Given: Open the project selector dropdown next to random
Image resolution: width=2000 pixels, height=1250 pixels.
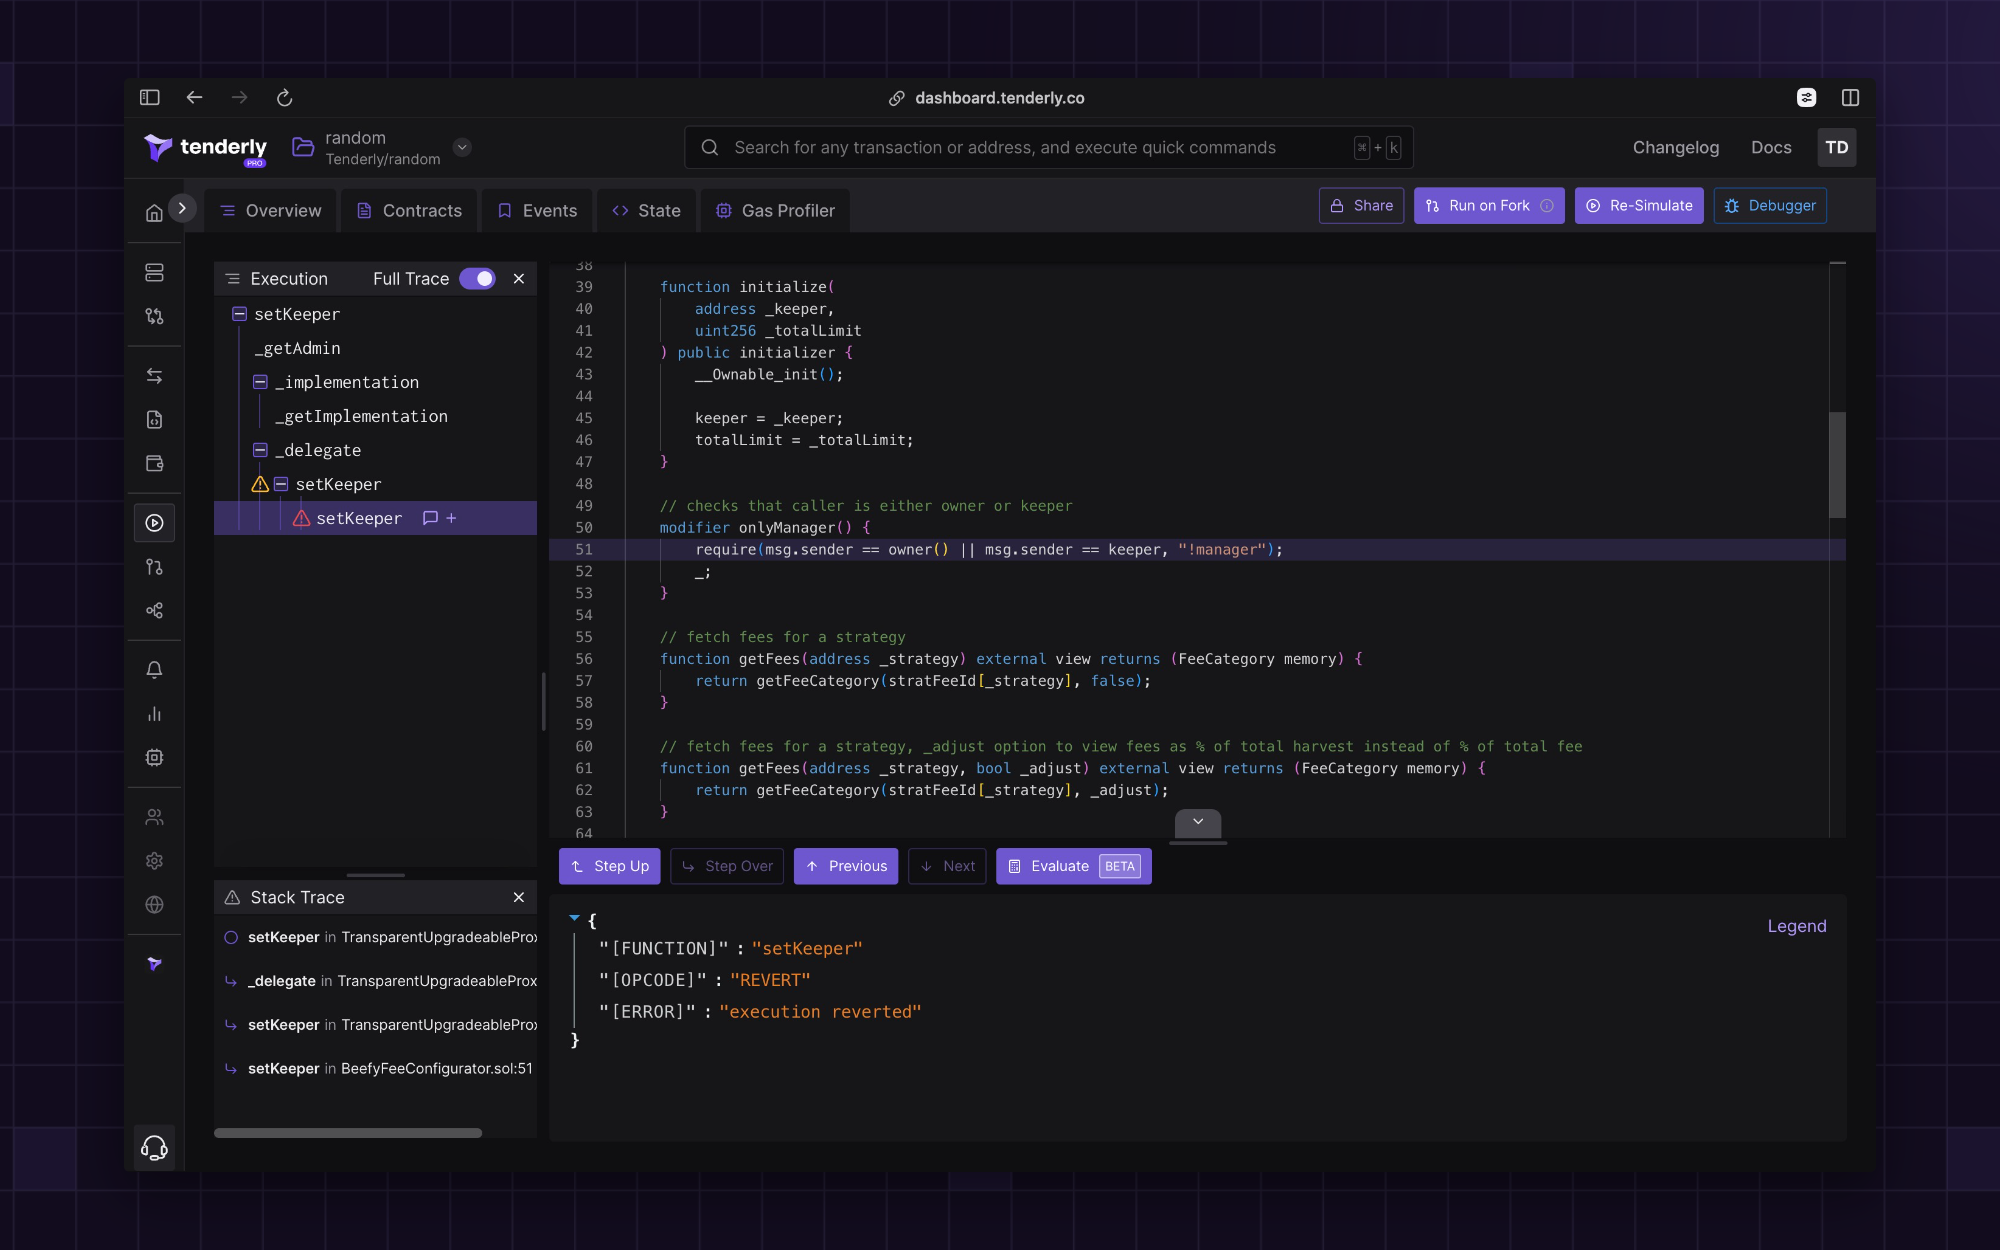Looking at the screenshot, I should 462,147.
